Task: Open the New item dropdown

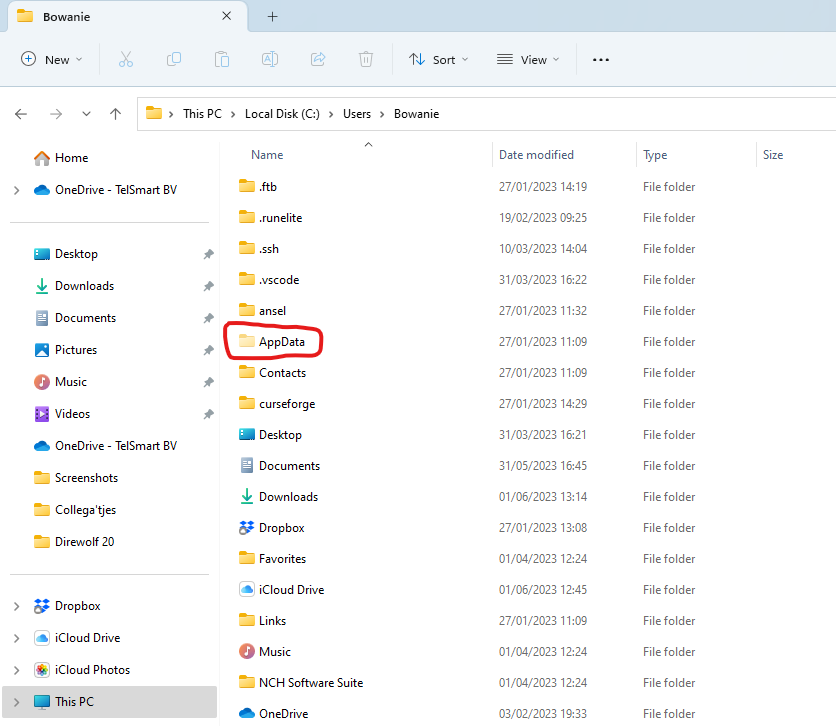Action: click(52, 60)
